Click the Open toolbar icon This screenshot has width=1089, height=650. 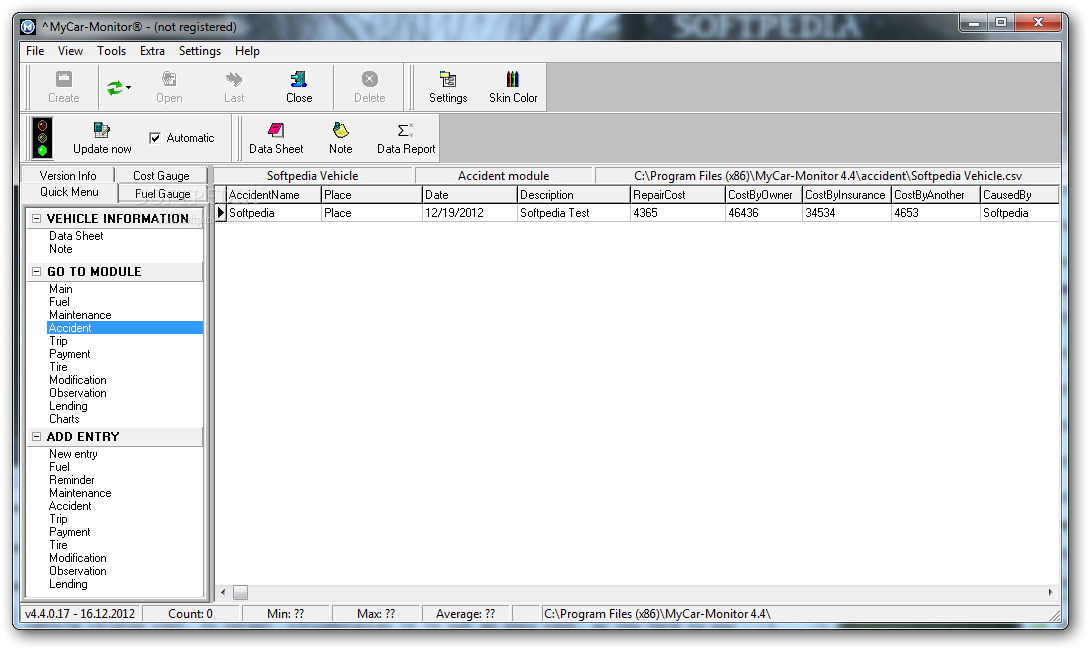point(169,87)
